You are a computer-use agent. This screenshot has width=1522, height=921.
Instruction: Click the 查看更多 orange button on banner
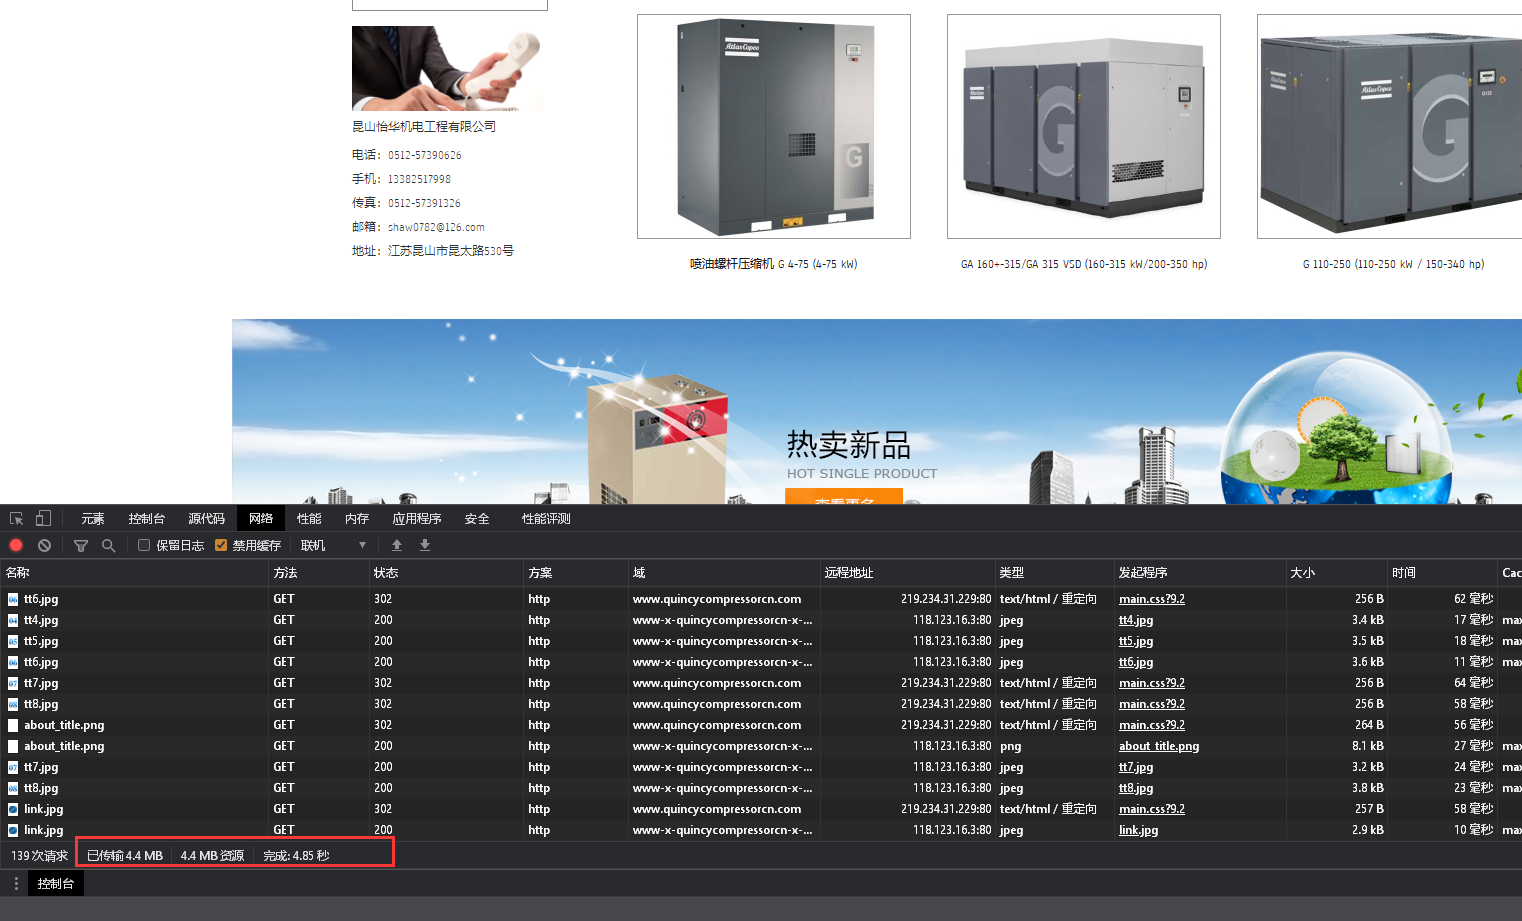[x=844, y=497]
